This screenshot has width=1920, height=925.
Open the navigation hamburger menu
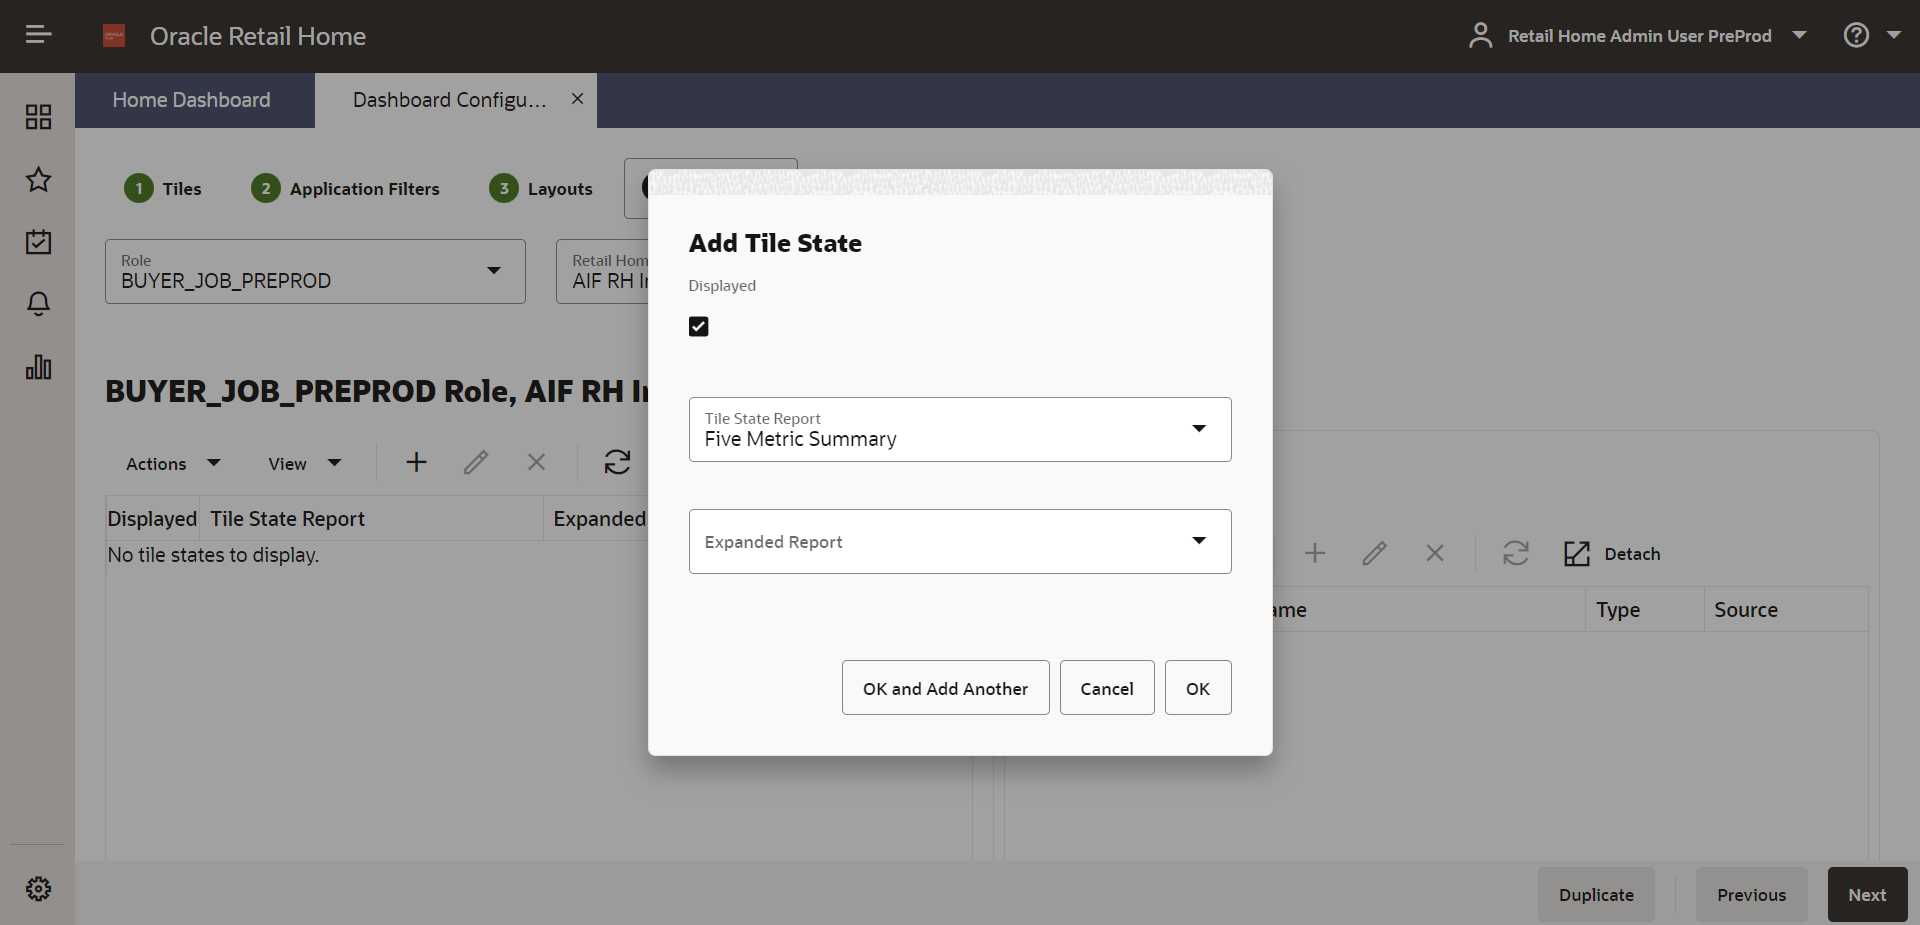[x=38, y=34]
